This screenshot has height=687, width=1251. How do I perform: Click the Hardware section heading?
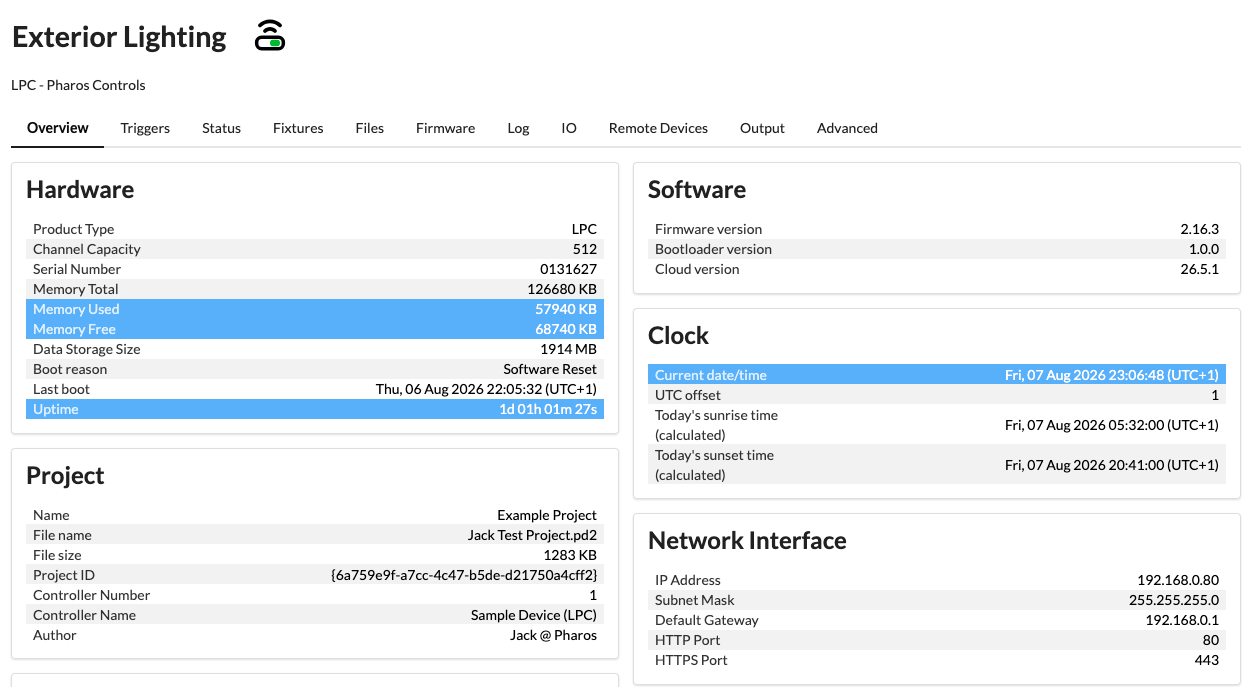80,190
